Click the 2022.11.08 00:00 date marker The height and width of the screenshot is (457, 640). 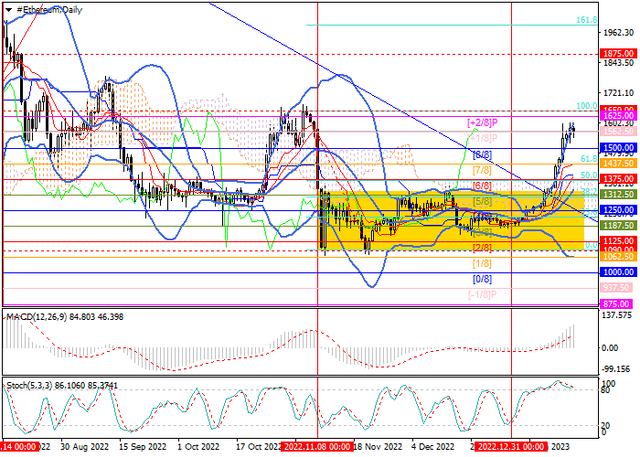point(318,447)
